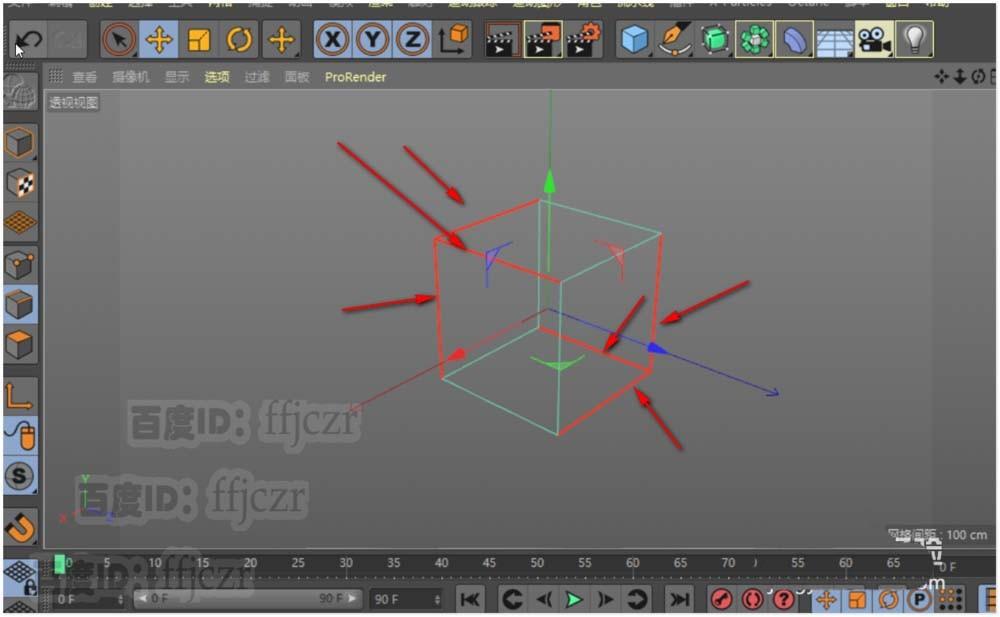This screenshot has height=617, width=1000.
Task: Open the Pen spline tool
Action: point(672,38)
